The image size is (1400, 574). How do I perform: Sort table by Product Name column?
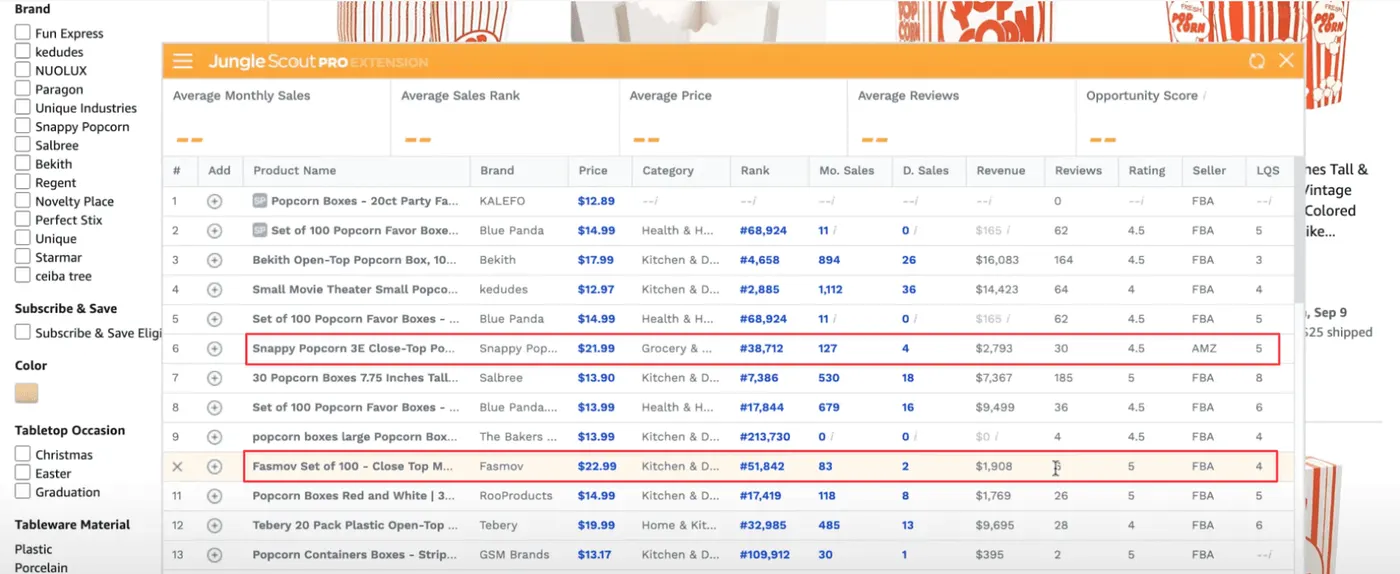(x=294, y=171)
